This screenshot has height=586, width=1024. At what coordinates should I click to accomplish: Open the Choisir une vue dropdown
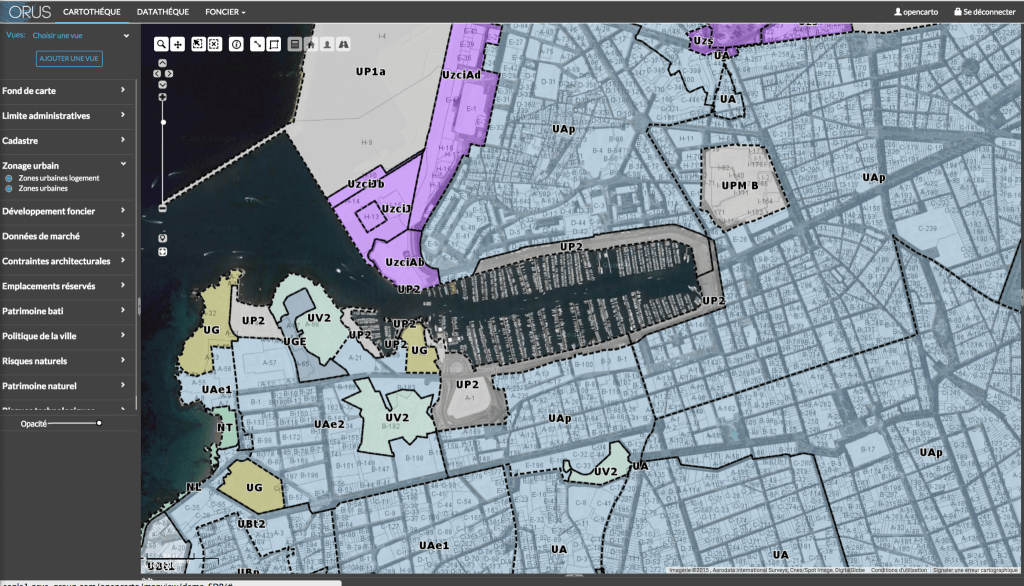(81, 35)
